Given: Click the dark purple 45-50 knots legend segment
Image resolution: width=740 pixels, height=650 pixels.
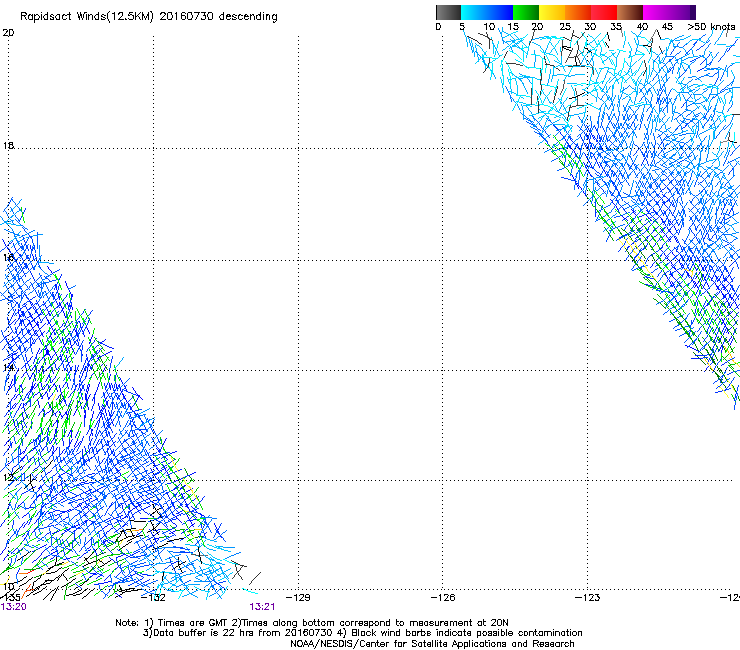Looking at the screenshot, I should pyautogui.click(x=682, y=12).
